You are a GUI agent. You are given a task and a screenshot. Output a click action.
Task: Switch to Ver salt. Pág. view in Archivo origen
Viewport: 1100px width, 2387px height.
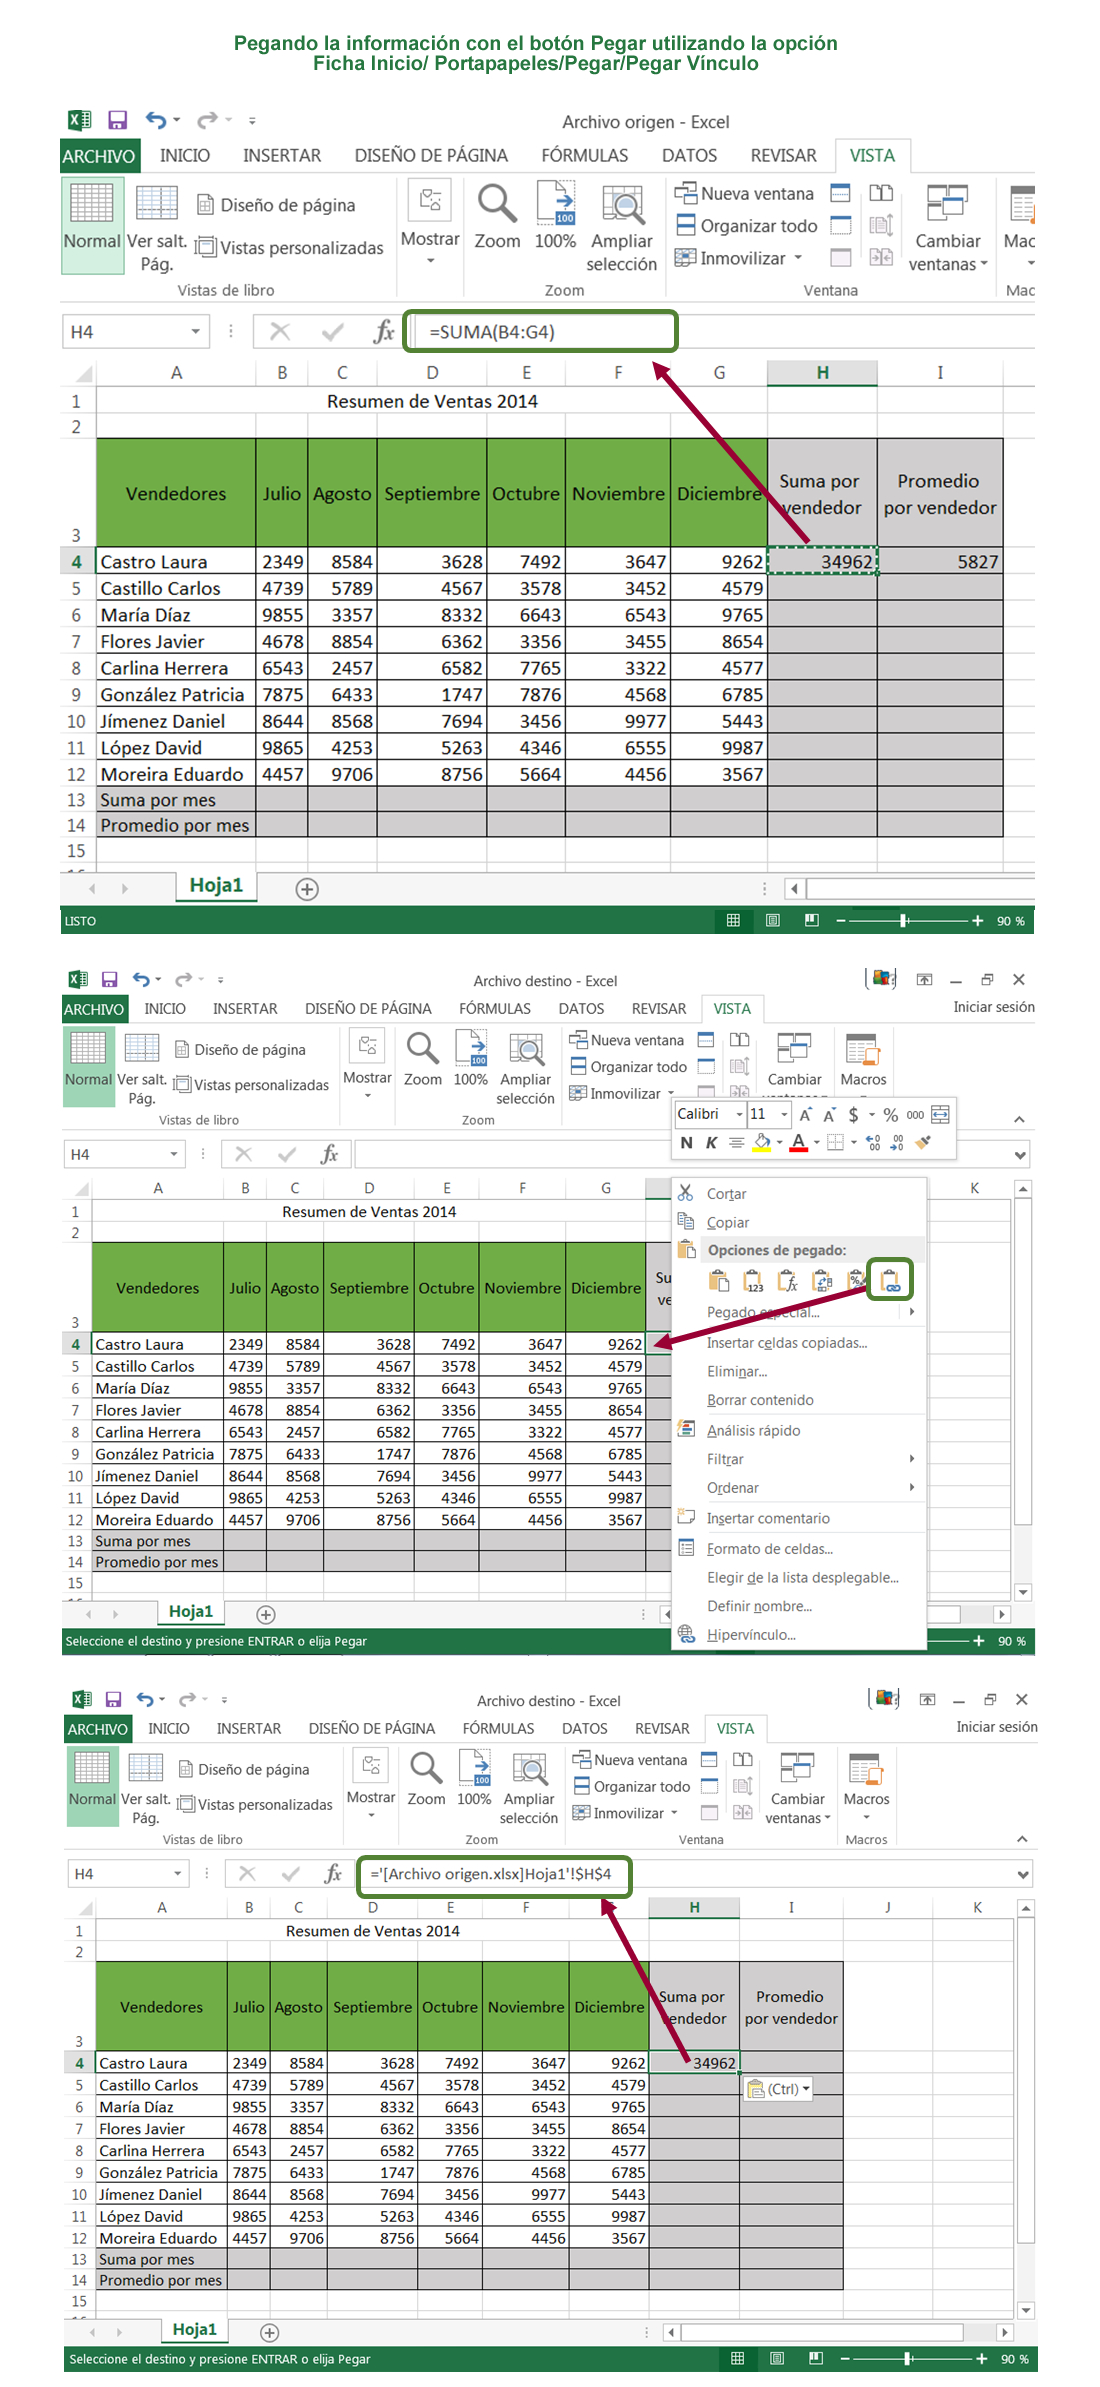[x=157, y=228]
